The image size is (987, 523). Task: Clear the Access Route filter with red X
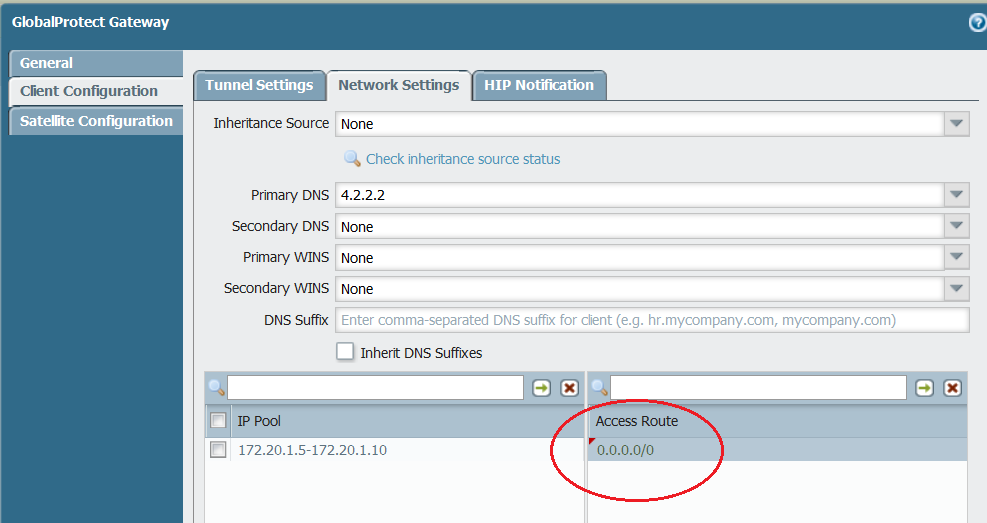(952, 388)
